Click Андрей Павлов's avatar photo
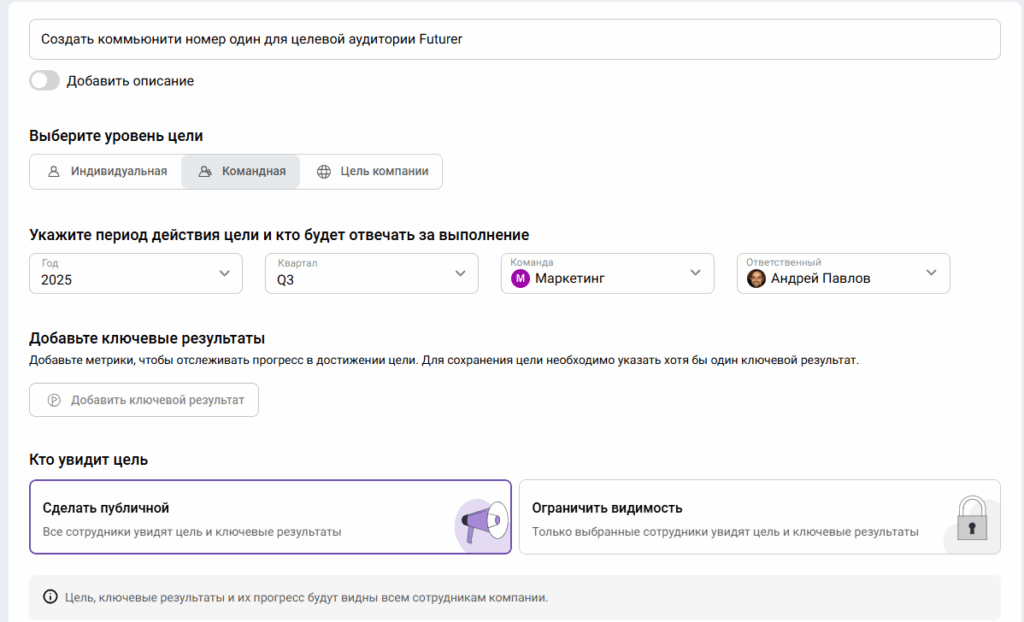This screenshot has height=622, width=1024. 756,278
